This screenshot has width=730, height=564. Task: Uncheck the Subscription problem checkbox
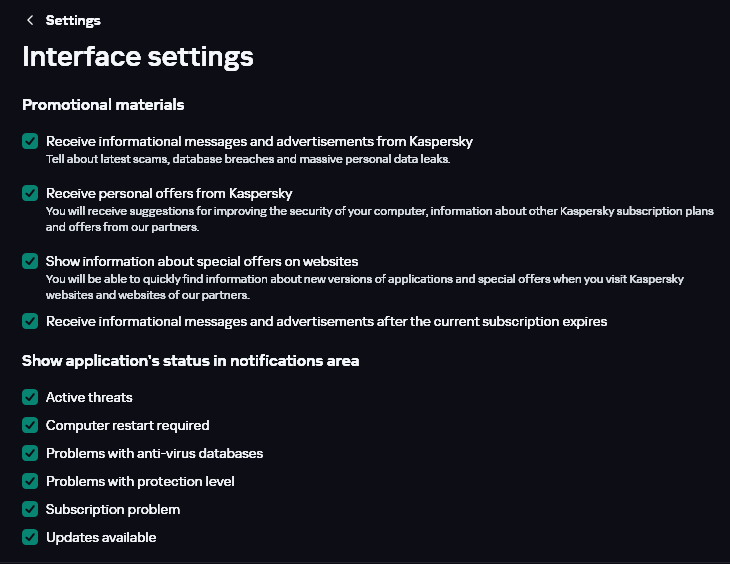tap(30, 509)
